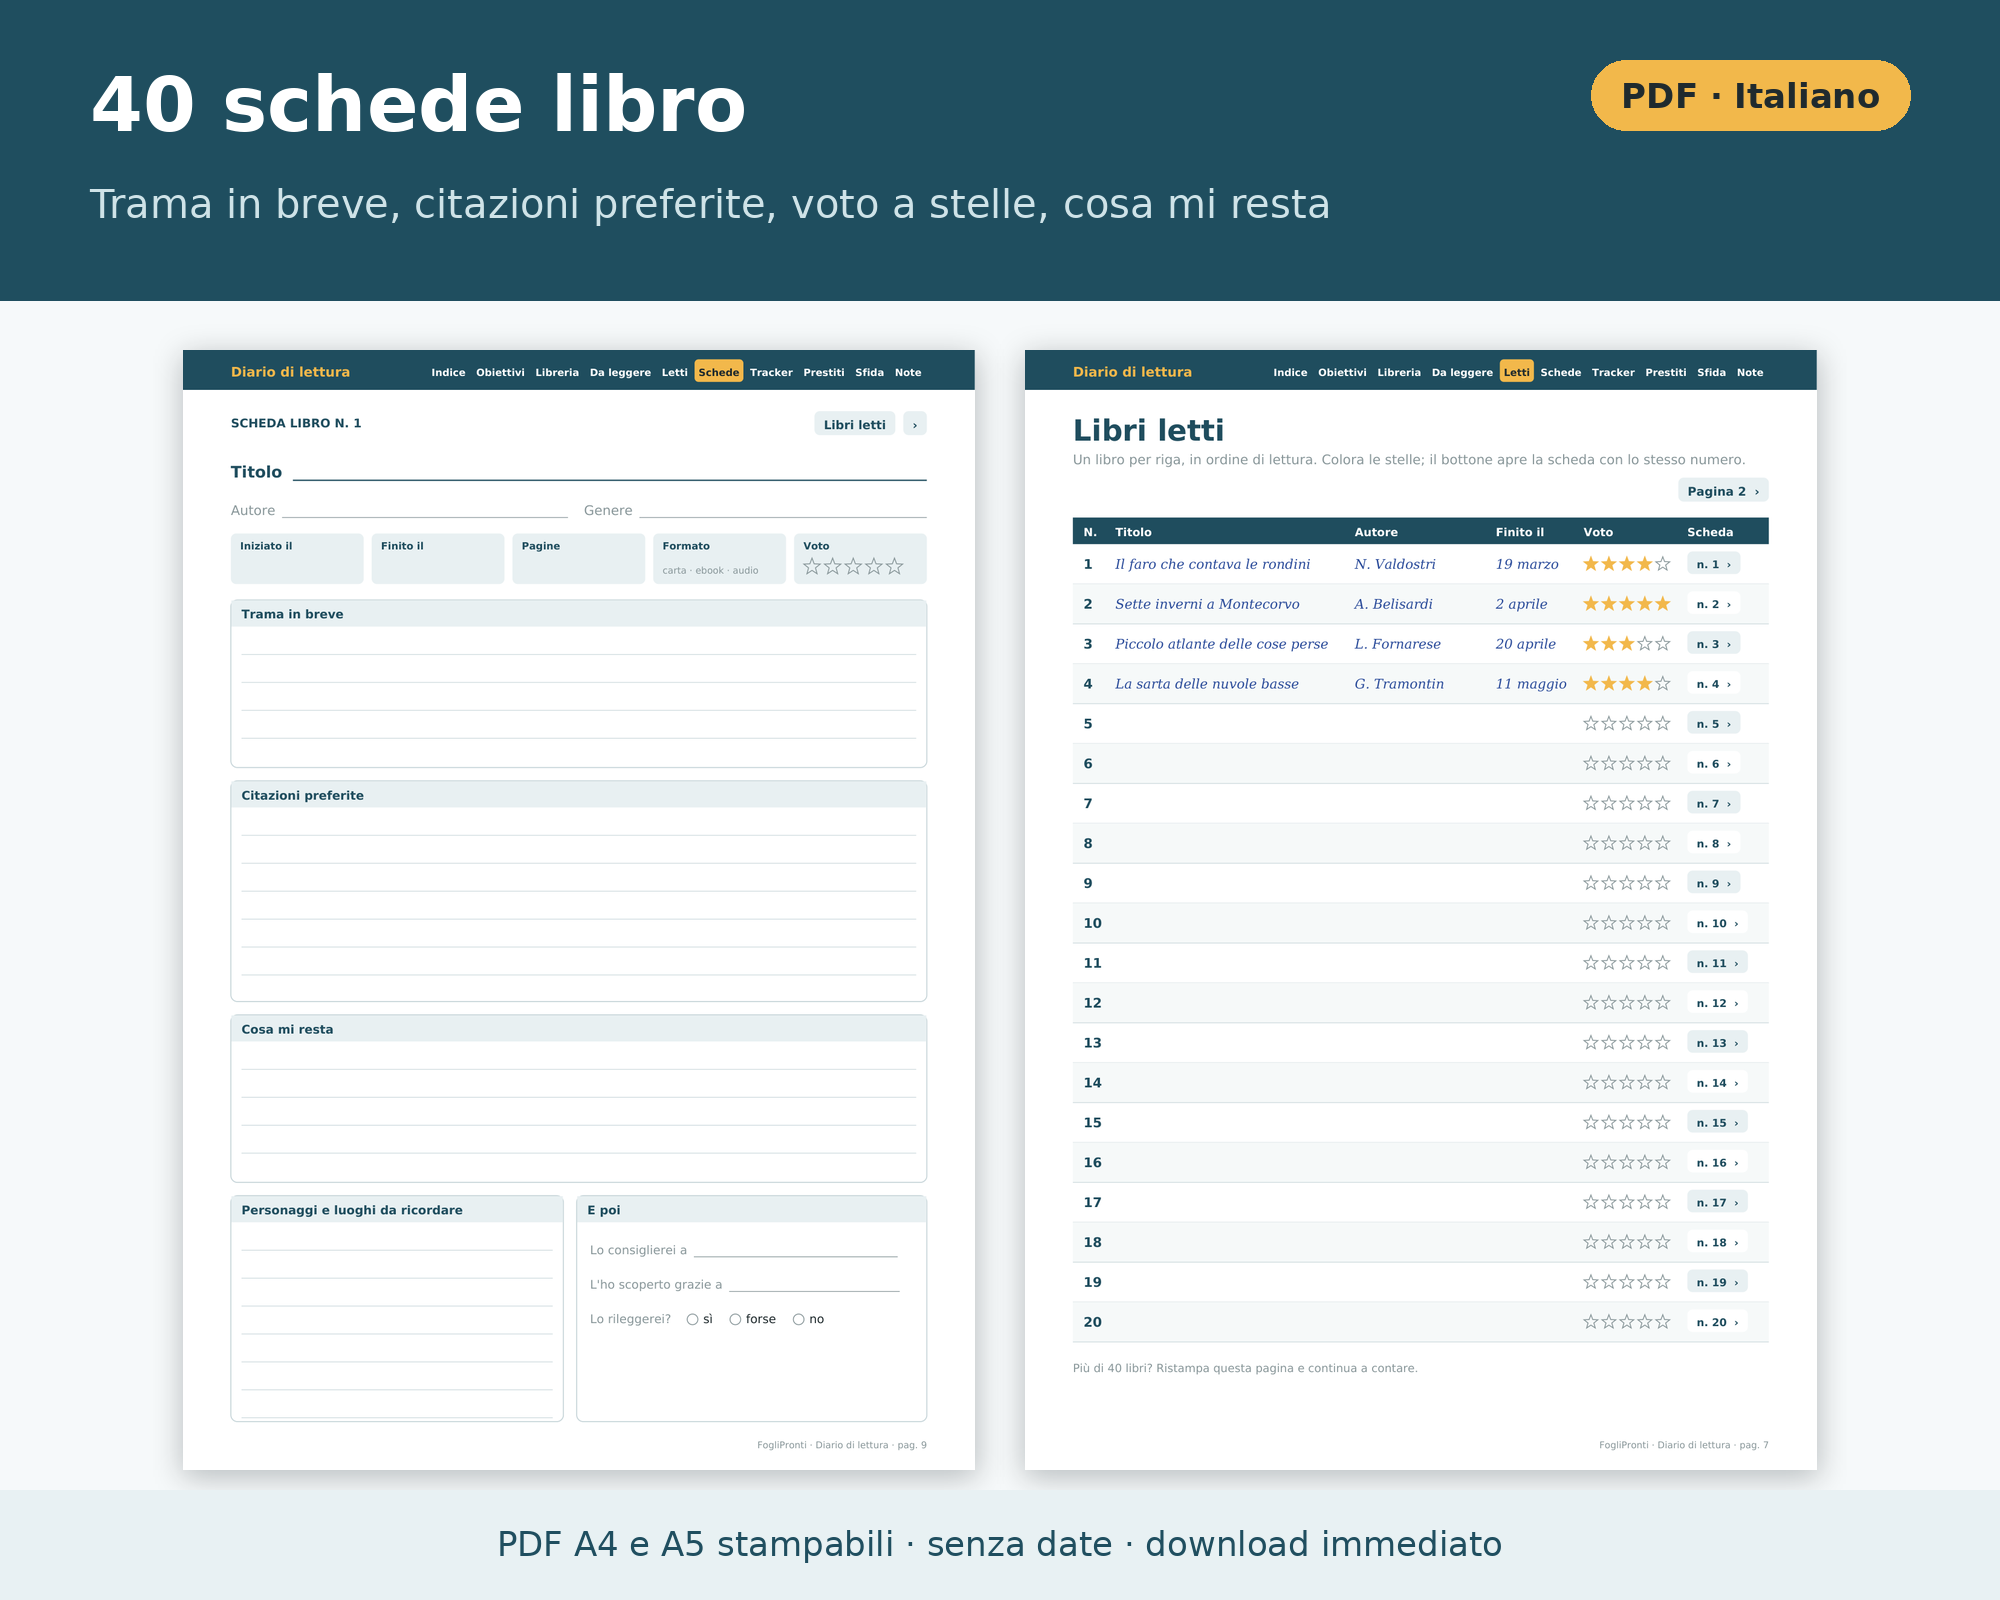2000x1600 pixels.
Task: Open the Indice tab on the right page
Action: [1290, 372]
